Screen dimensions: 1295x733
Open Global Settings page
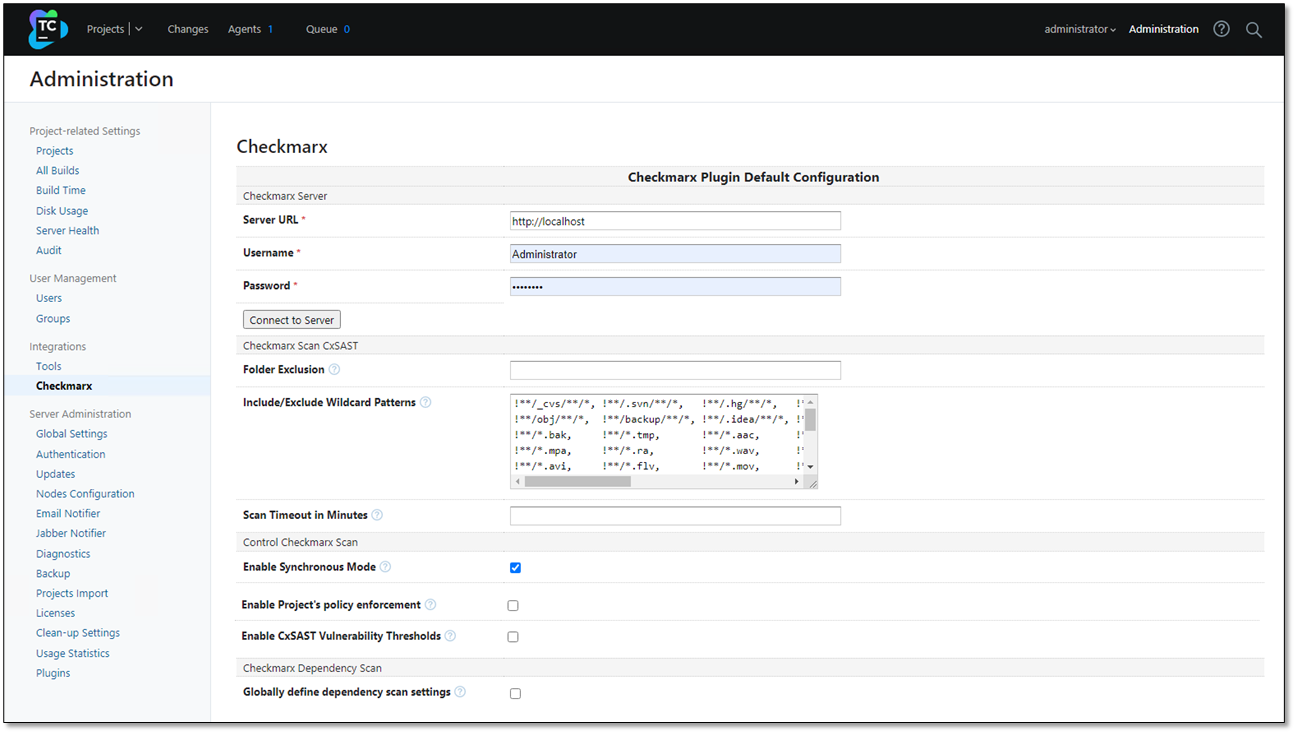pyautogui.click(x=72, y=434)
